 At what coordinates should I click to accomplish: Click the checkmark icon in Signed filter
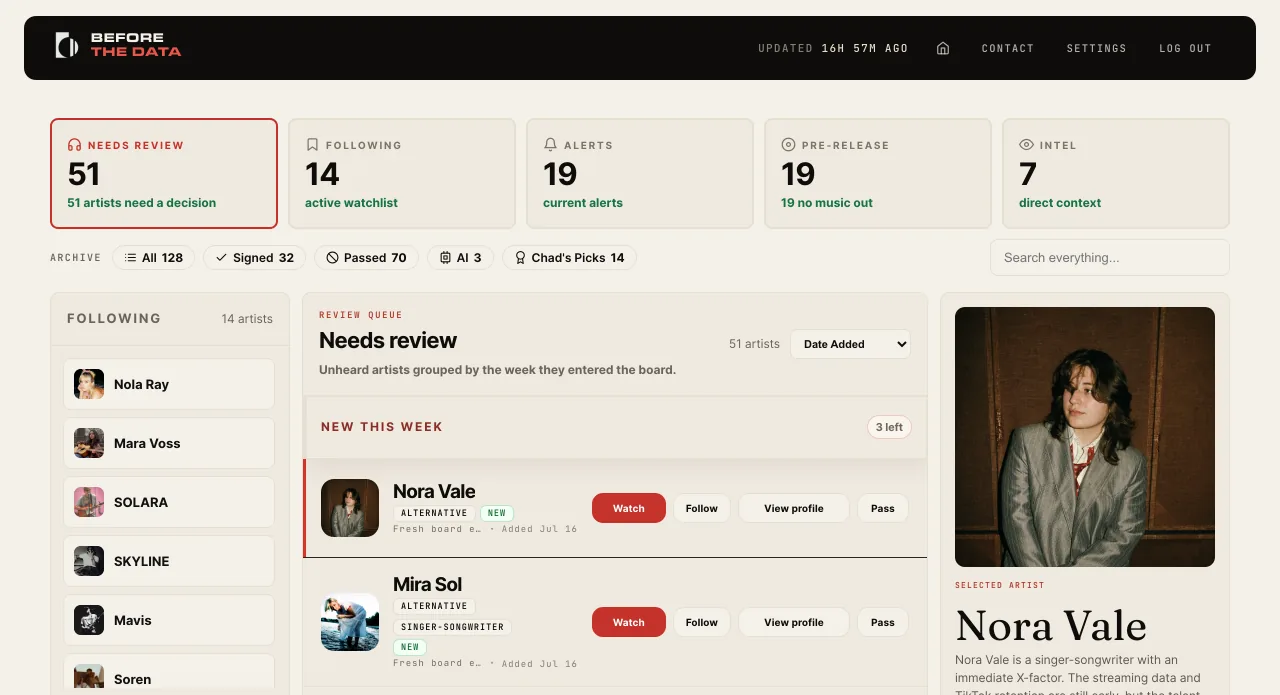coord(221,258)
